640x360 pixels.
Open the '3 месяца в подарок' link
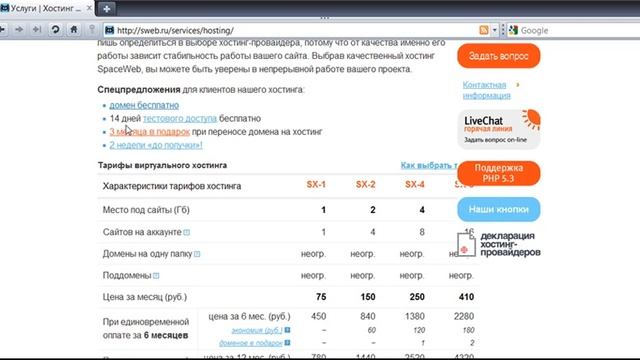(x=149, y=132)
